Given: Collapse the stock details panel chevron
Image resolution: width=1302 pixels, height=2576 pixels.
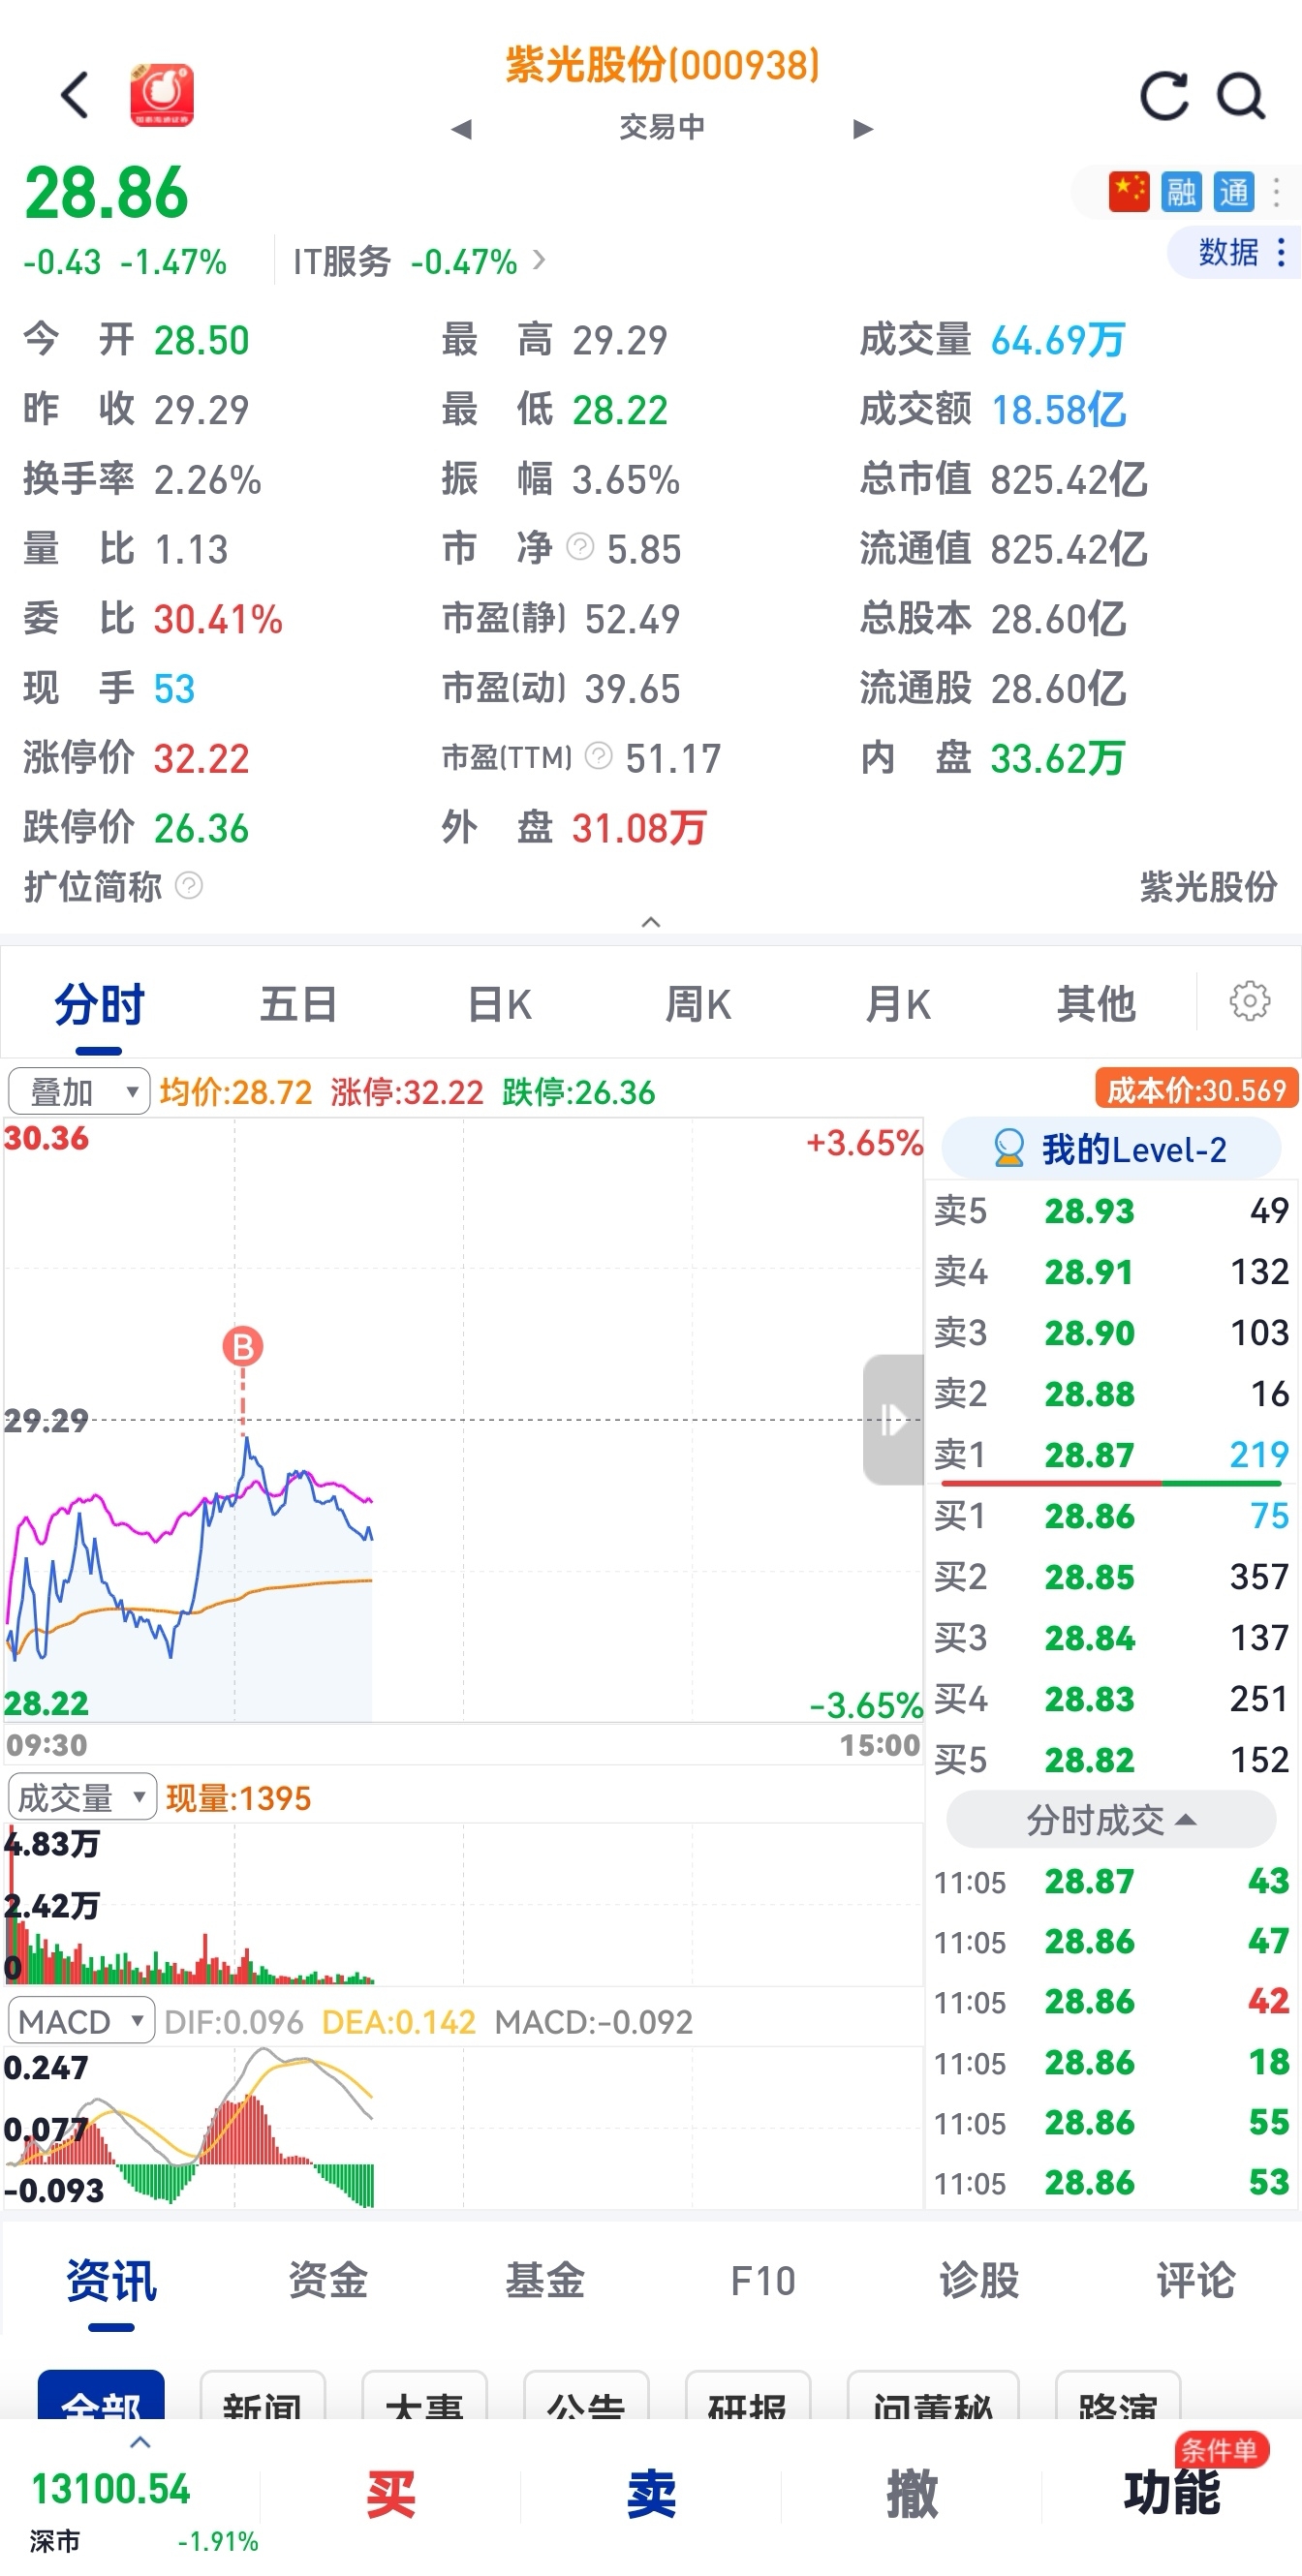Looking at the screenshot, I should click(x=650, y=922).
